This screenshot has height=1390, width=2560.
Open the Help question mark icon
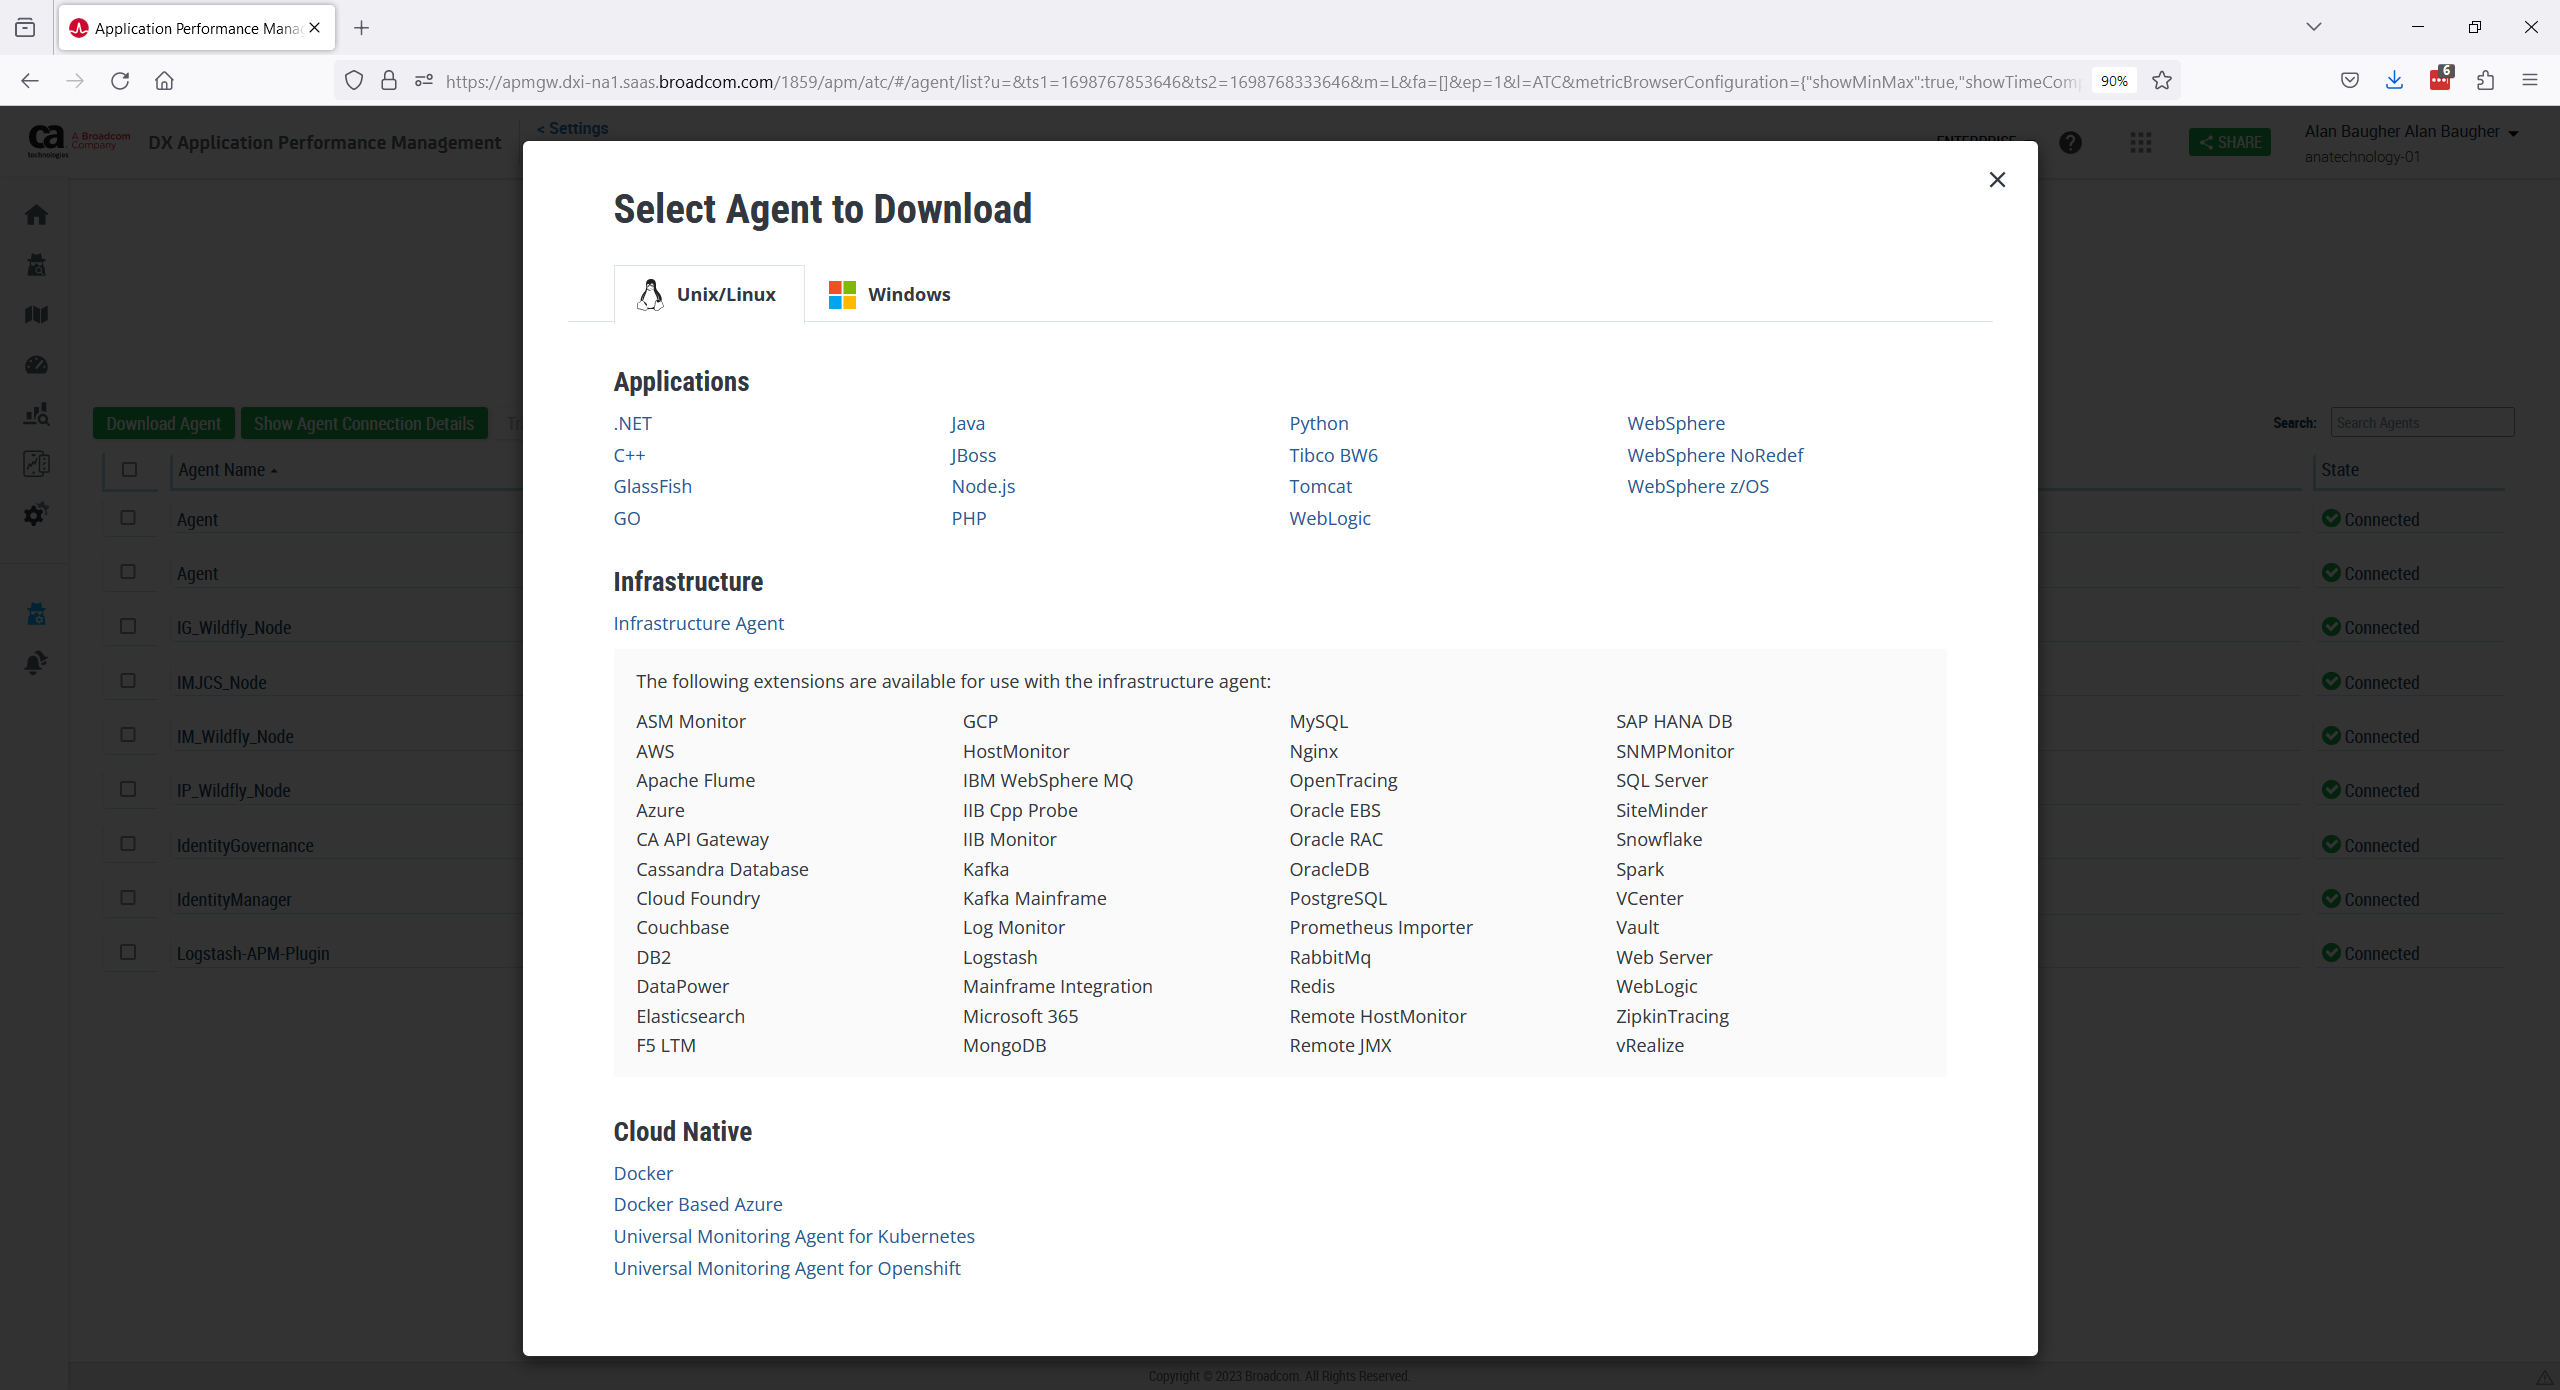[x=2070, y=143]
